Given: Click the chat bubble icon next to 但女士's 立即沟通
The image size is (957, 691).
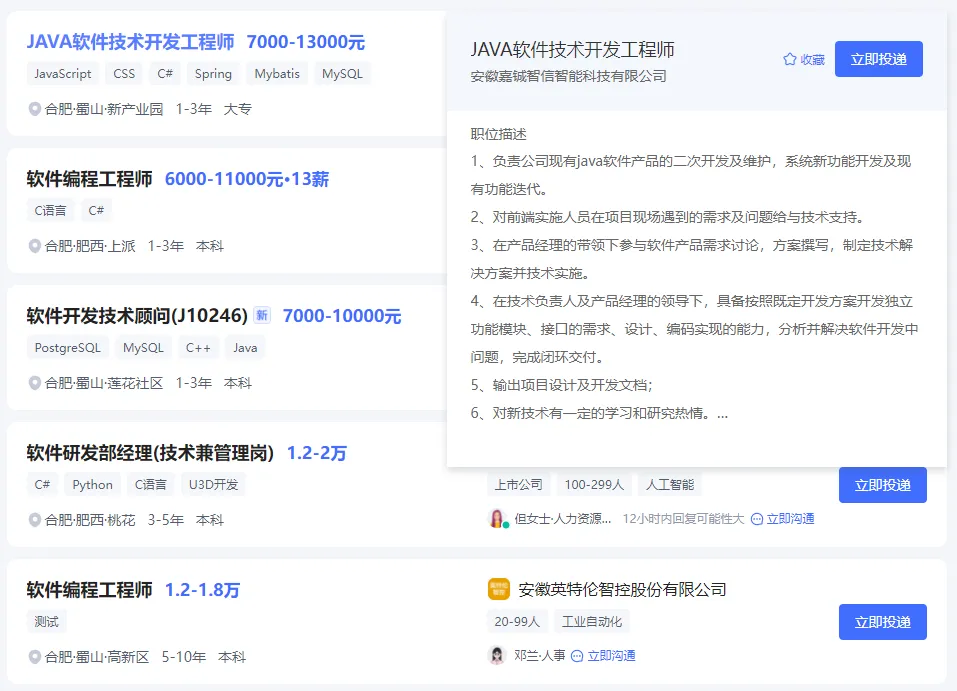Looking at the screenshot, I should [755, 518].
